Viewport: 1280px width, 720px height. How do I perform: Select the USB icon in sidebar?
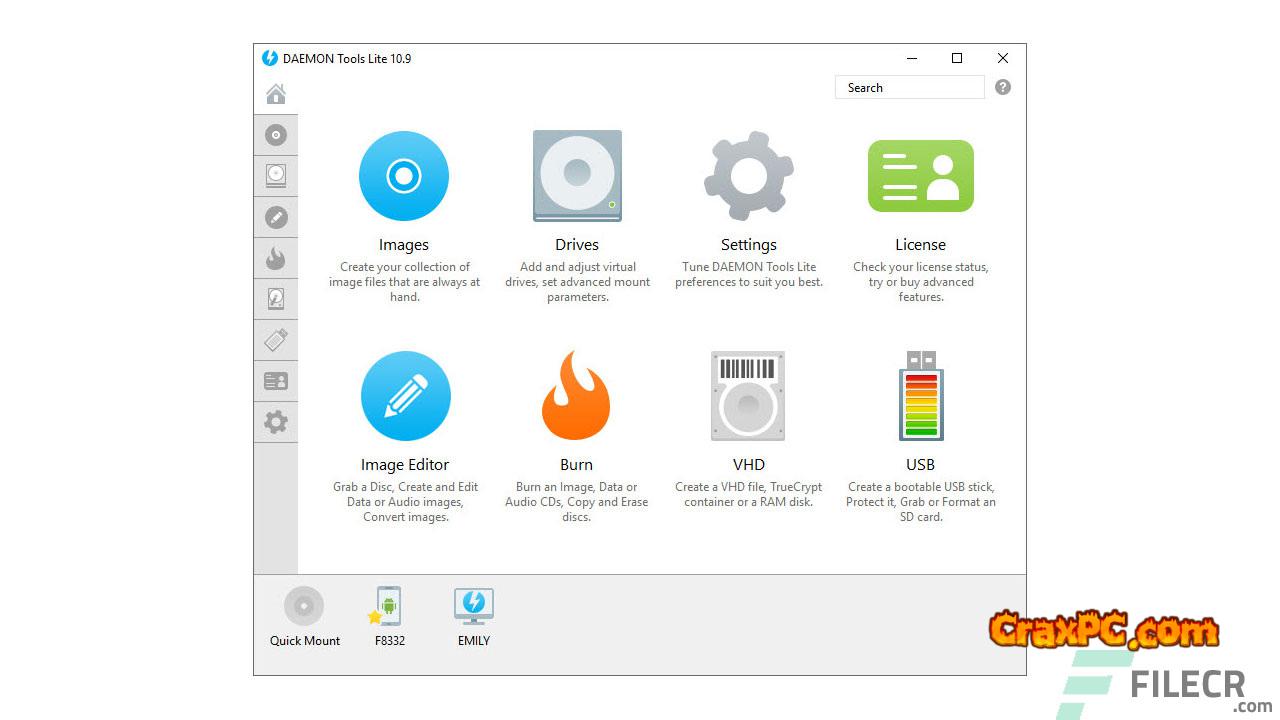[x=276, y=340]
